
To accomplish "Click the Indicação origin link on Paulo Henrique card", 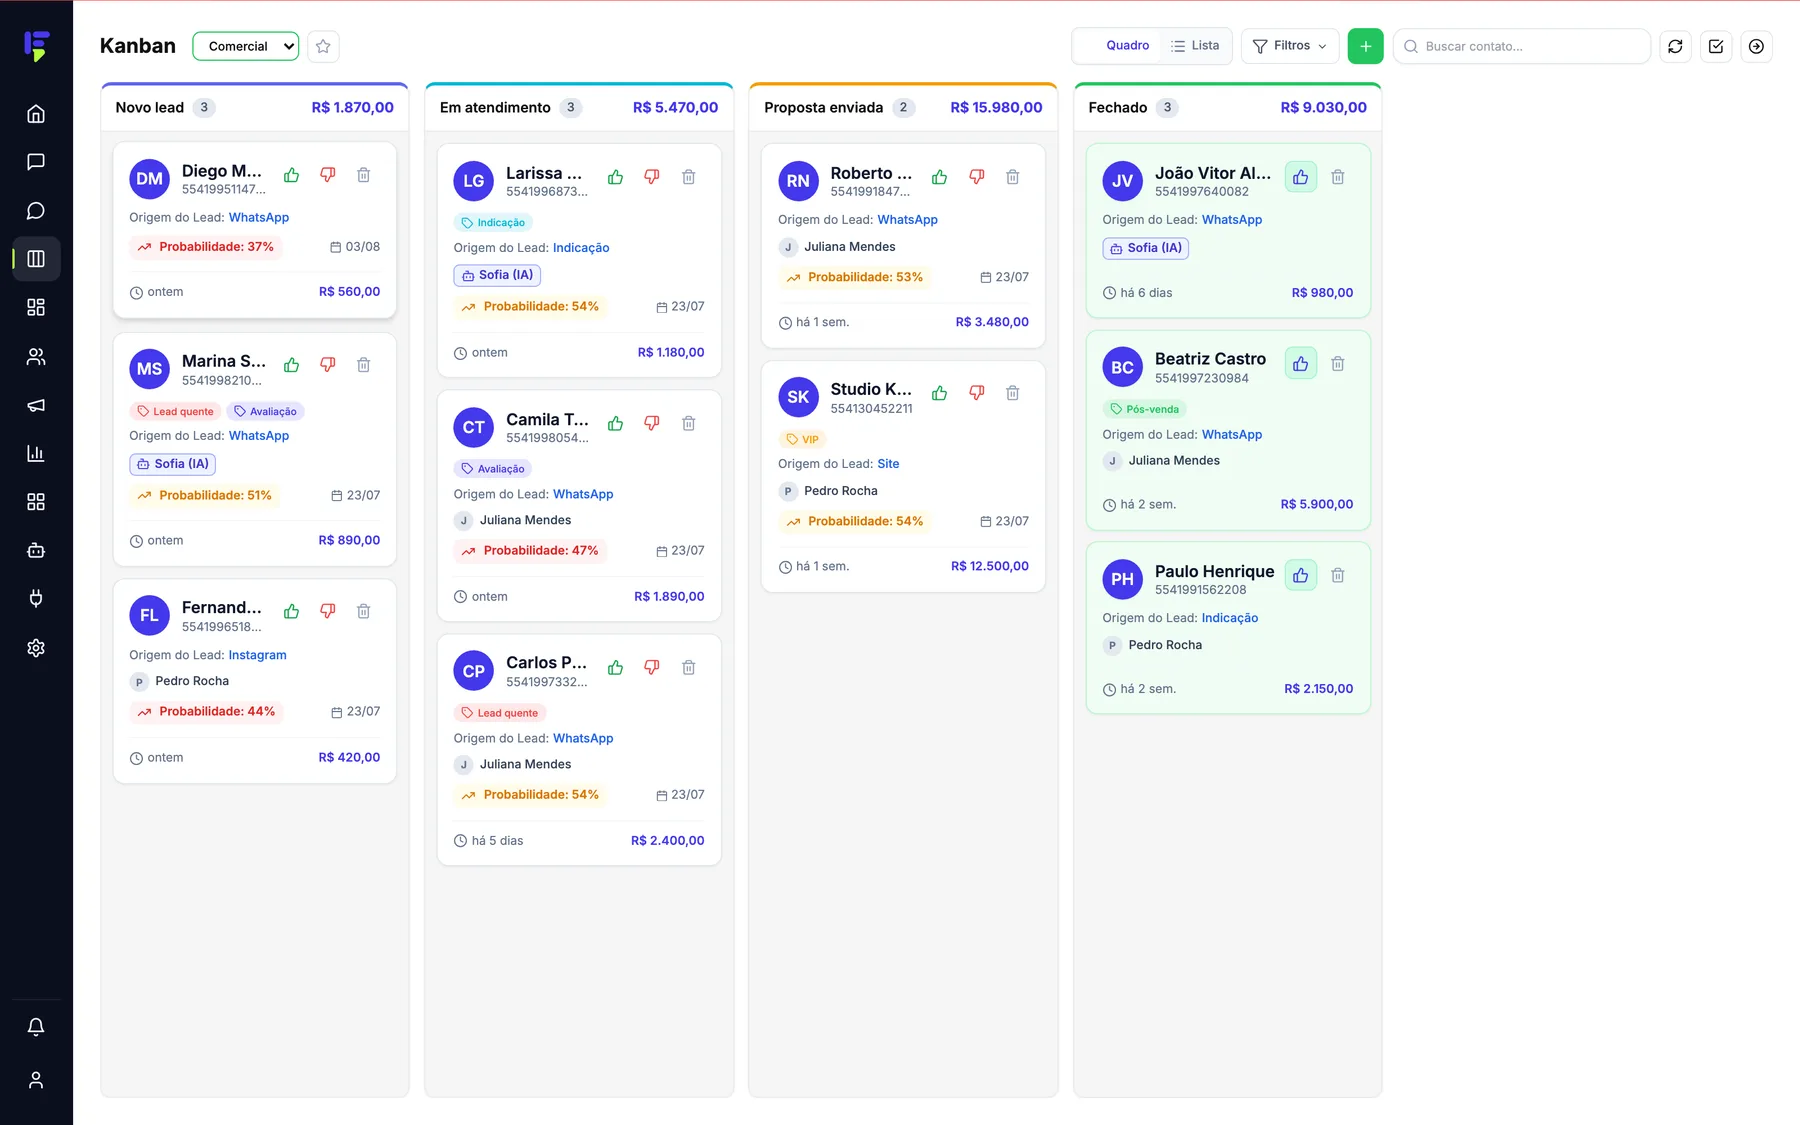I will (x=1230, y=618).
